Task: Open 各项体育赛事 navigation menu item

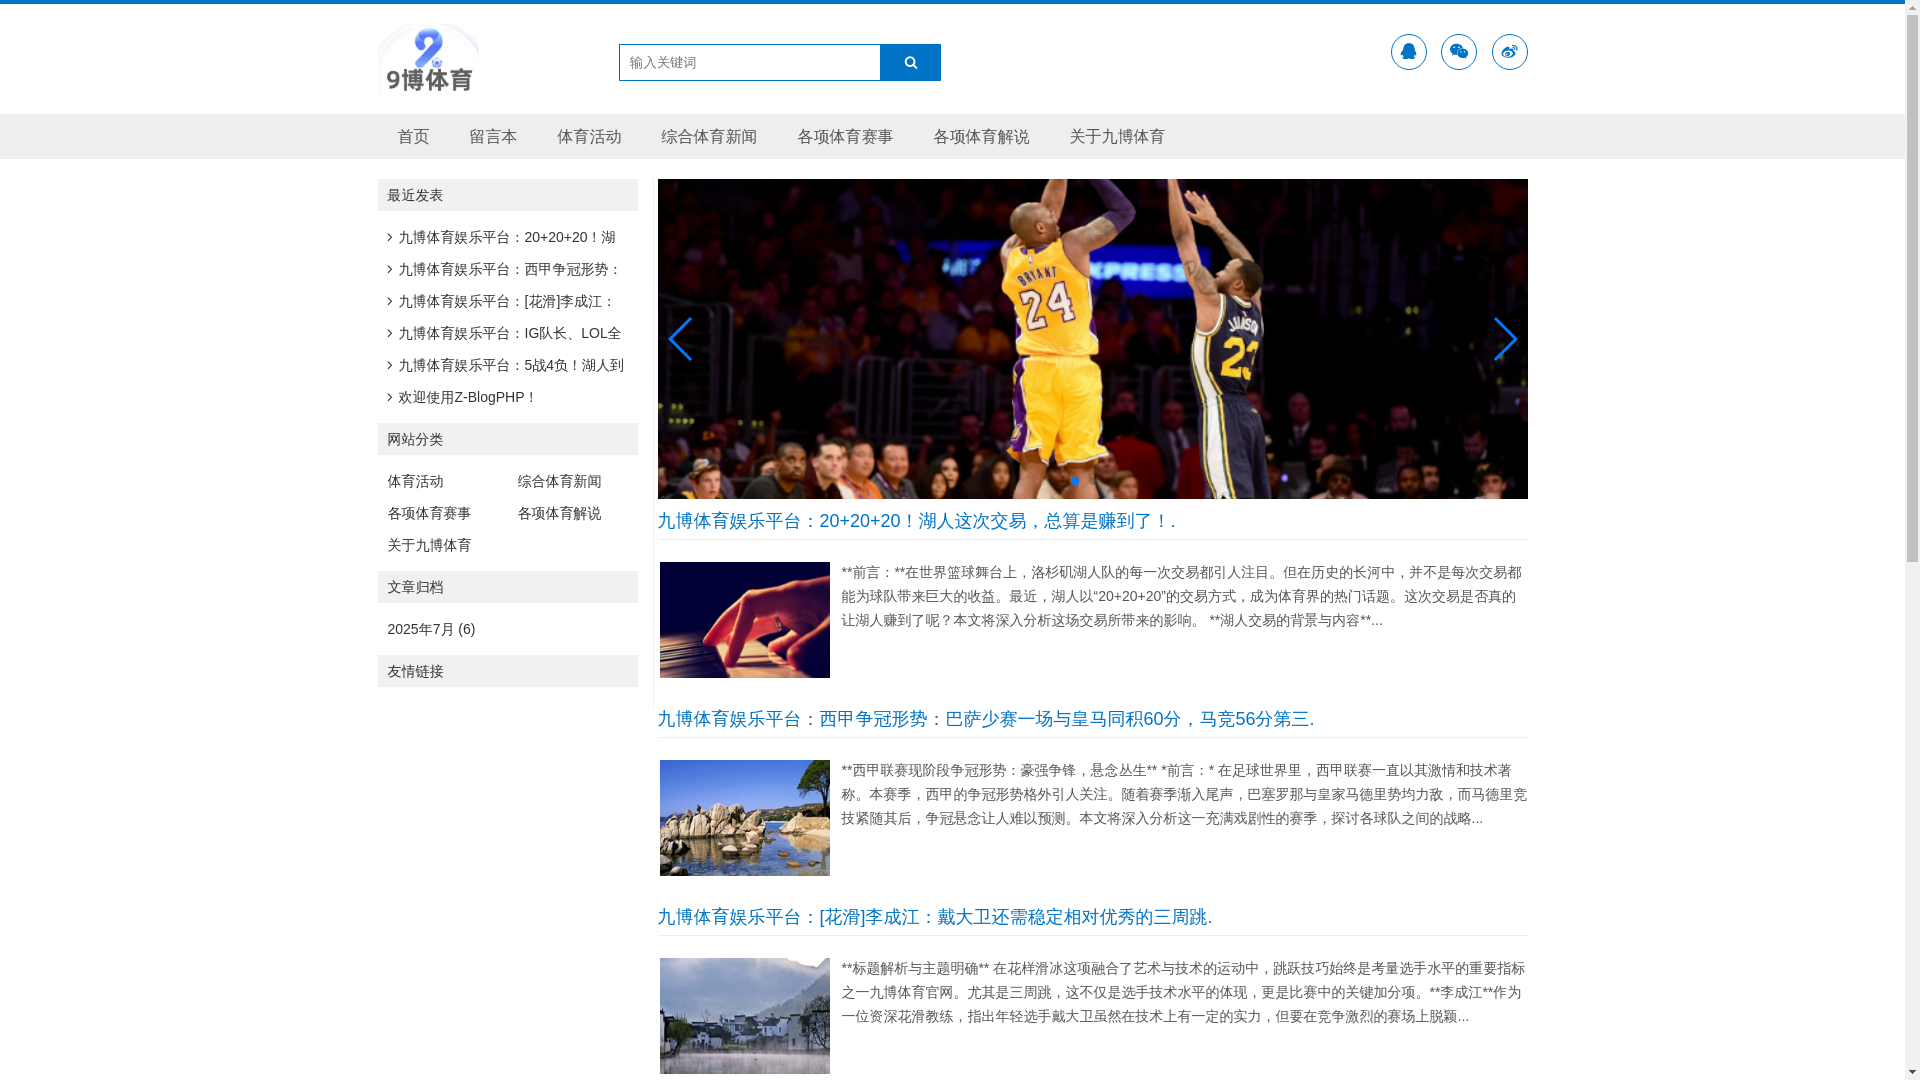Action: click(845, 137)
